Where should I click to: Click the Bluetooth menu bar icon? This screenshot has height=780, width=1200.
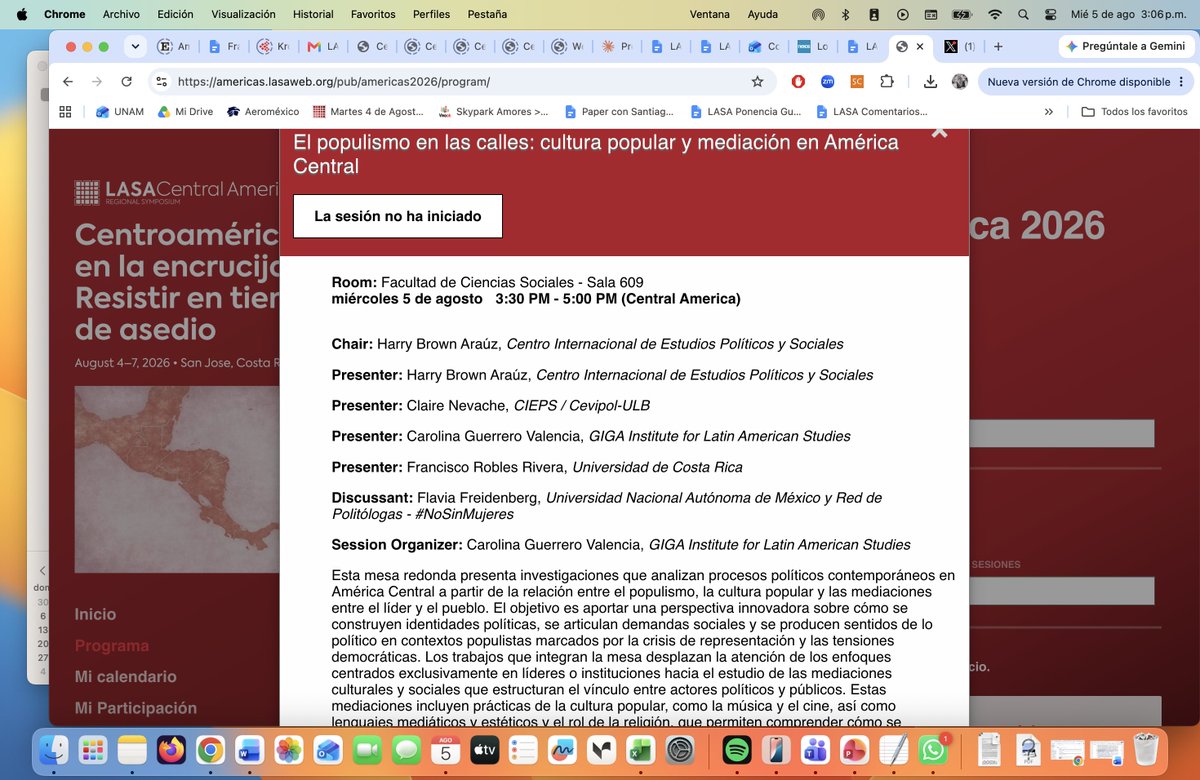coord(845,14)
